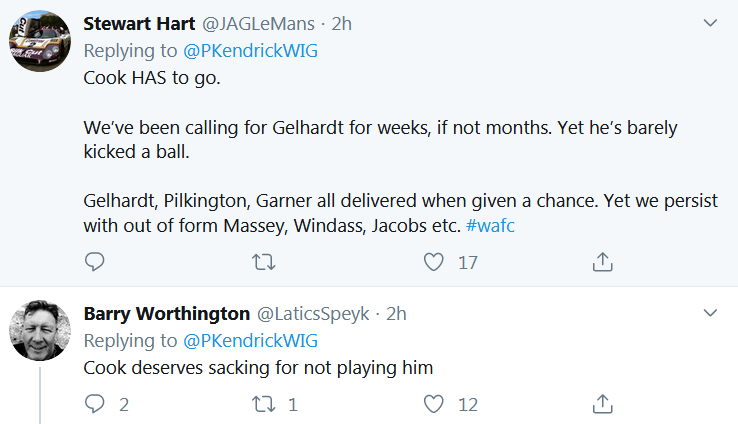Reply to Barry Worthington's tweet
Screen dimensions: 738x424
(95, 404)
